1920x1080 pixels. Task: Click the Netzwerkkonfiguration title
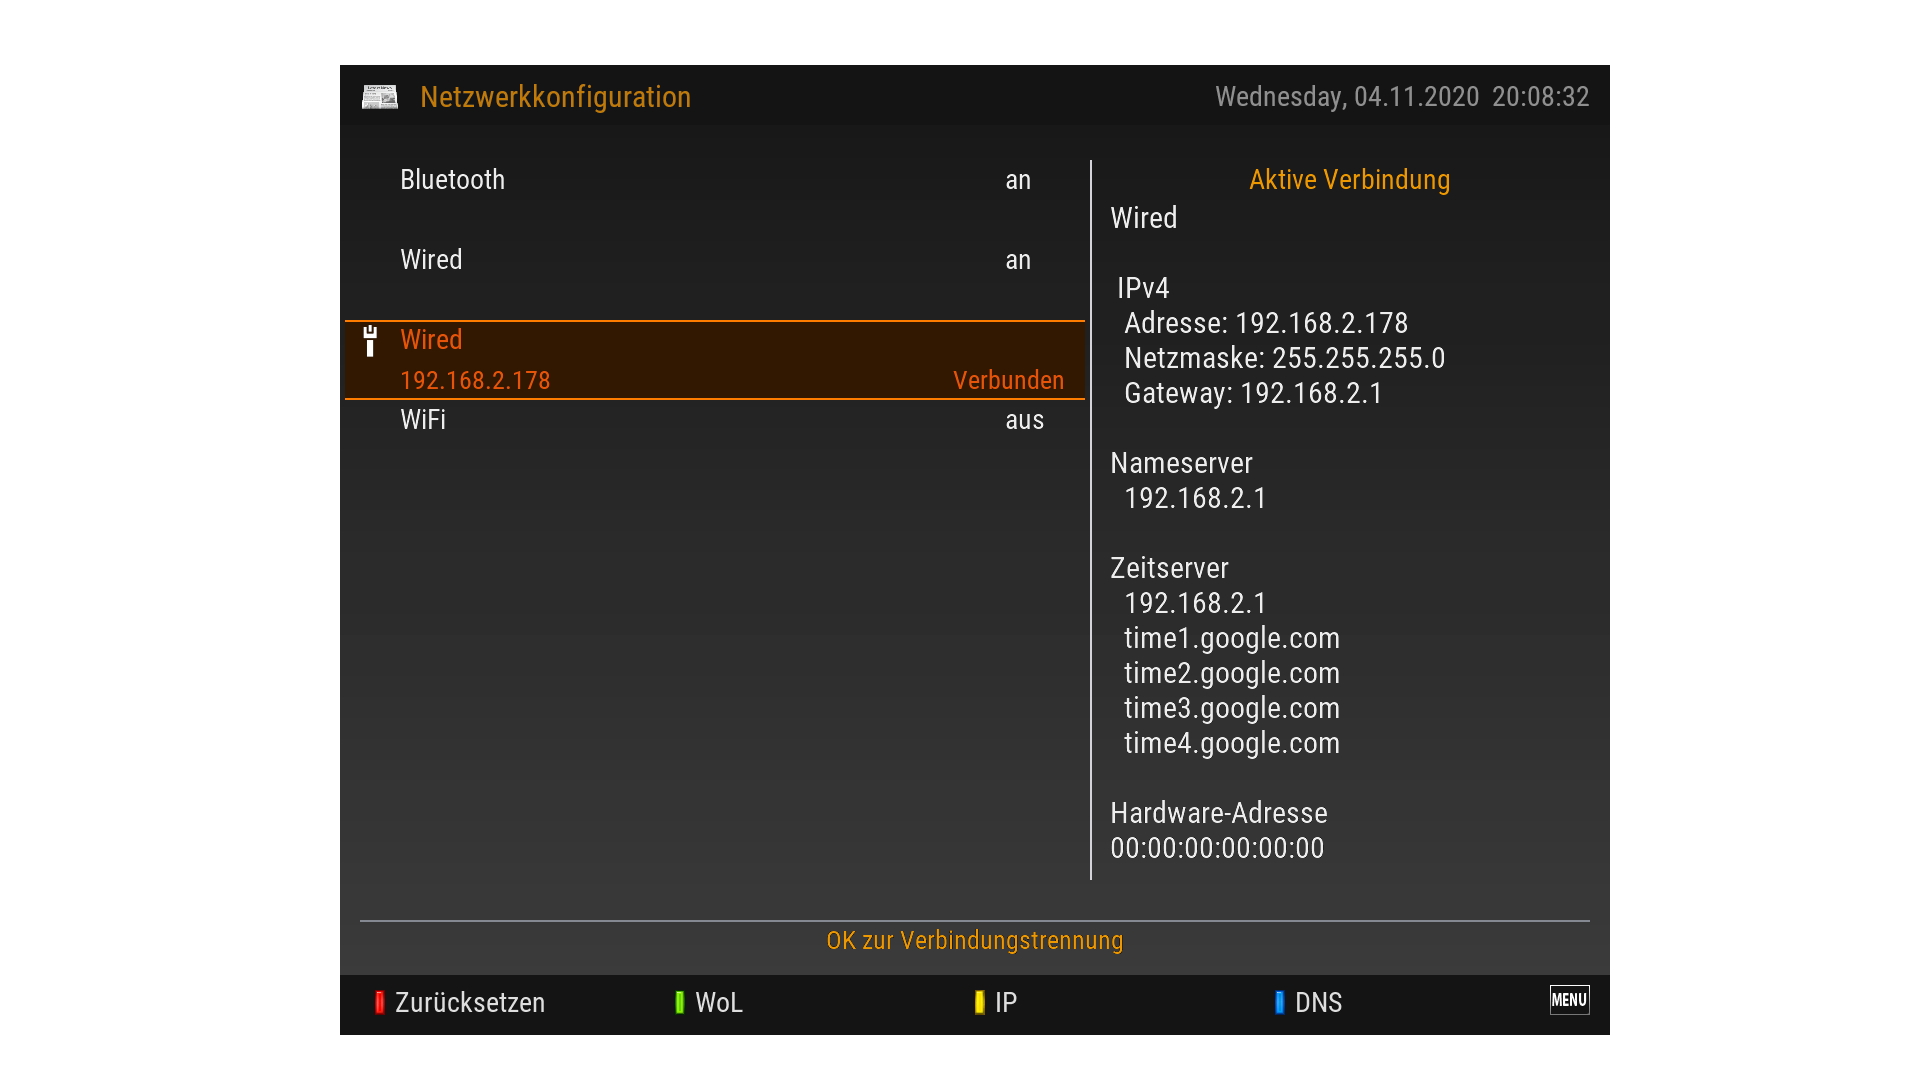(555, 97)
